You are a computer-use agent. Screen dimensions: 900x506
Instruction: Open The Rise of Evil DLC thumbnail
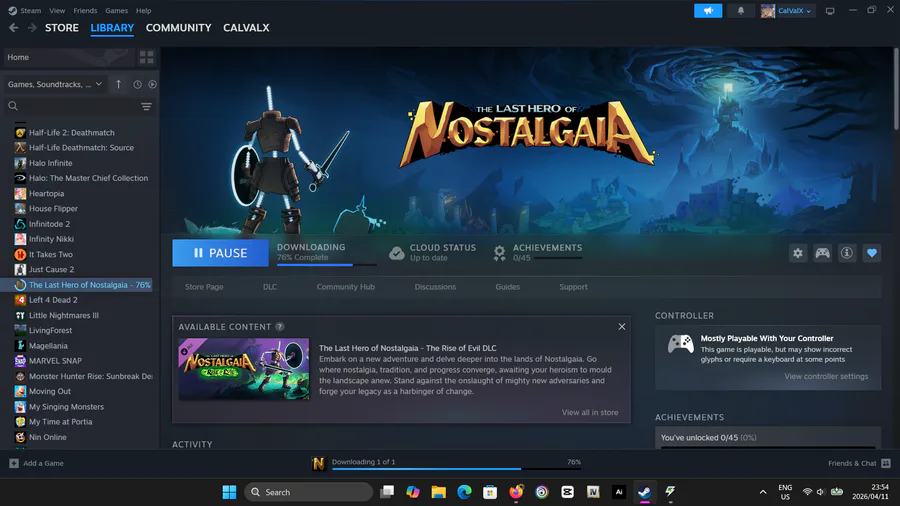244,369
